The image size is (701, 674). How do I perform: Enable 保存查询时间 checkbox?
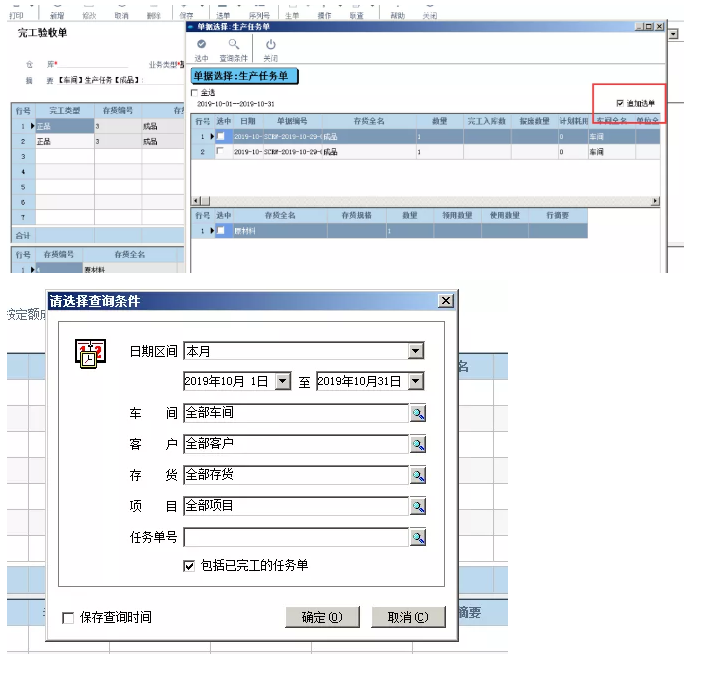[68, 618]
